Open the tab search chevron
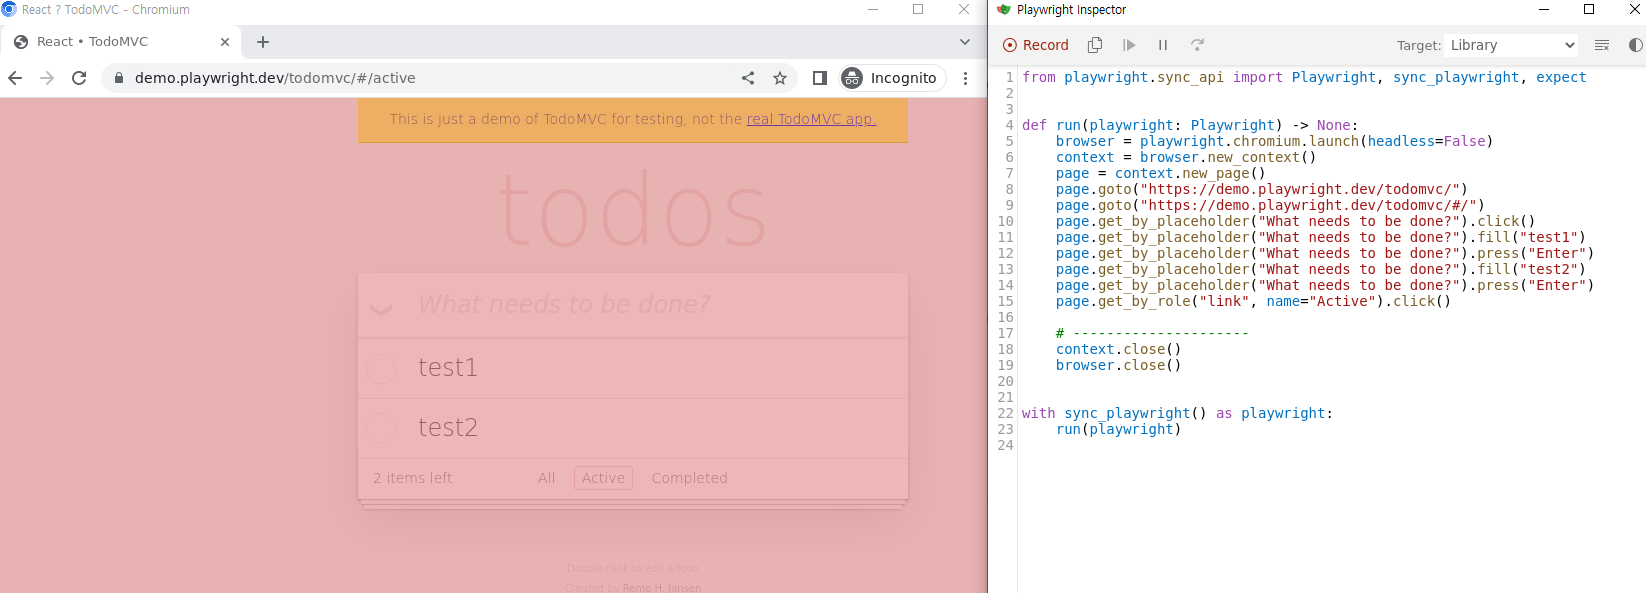Screen dimensions: 1646x593 point(965,42)
